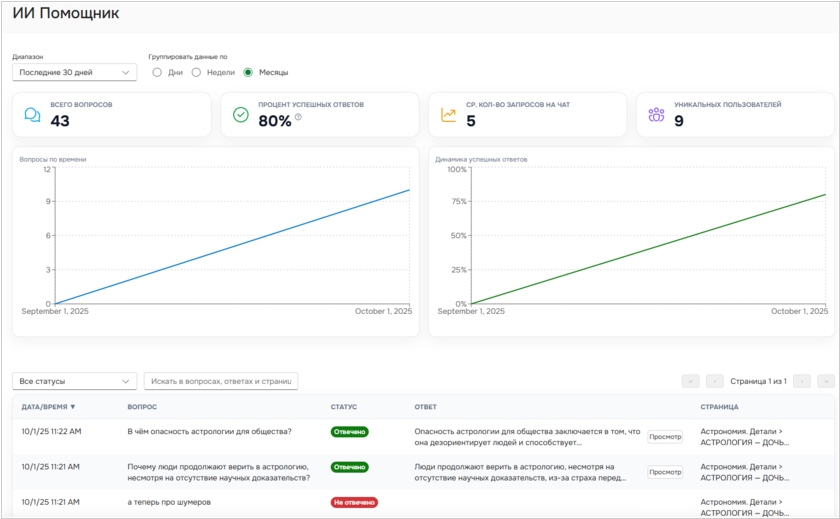Click the Вопрос column header
Image resolution: width=840 pixels, height=519 pixels.
(x=142, y=407)
